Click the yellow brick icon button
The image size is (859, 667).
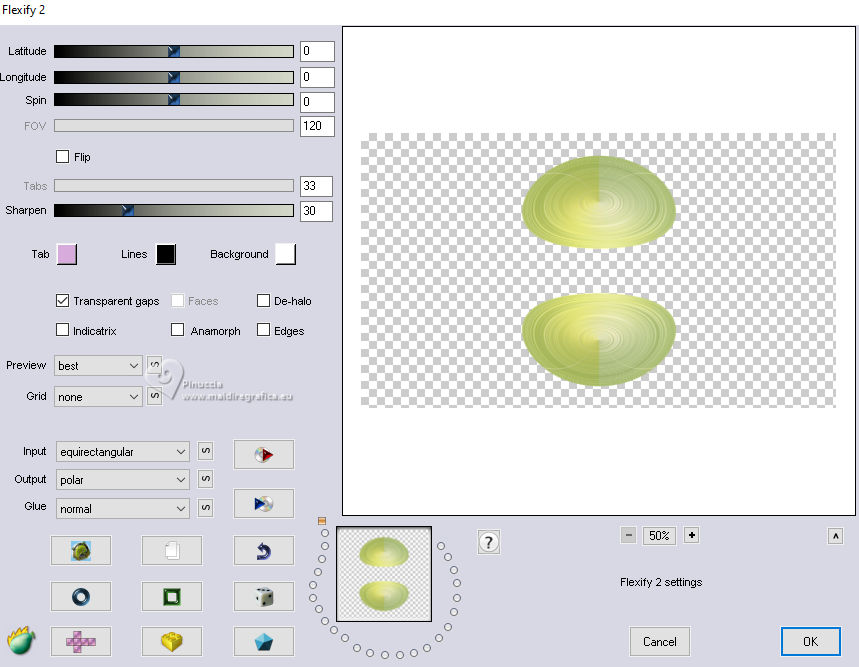point(172,641)
